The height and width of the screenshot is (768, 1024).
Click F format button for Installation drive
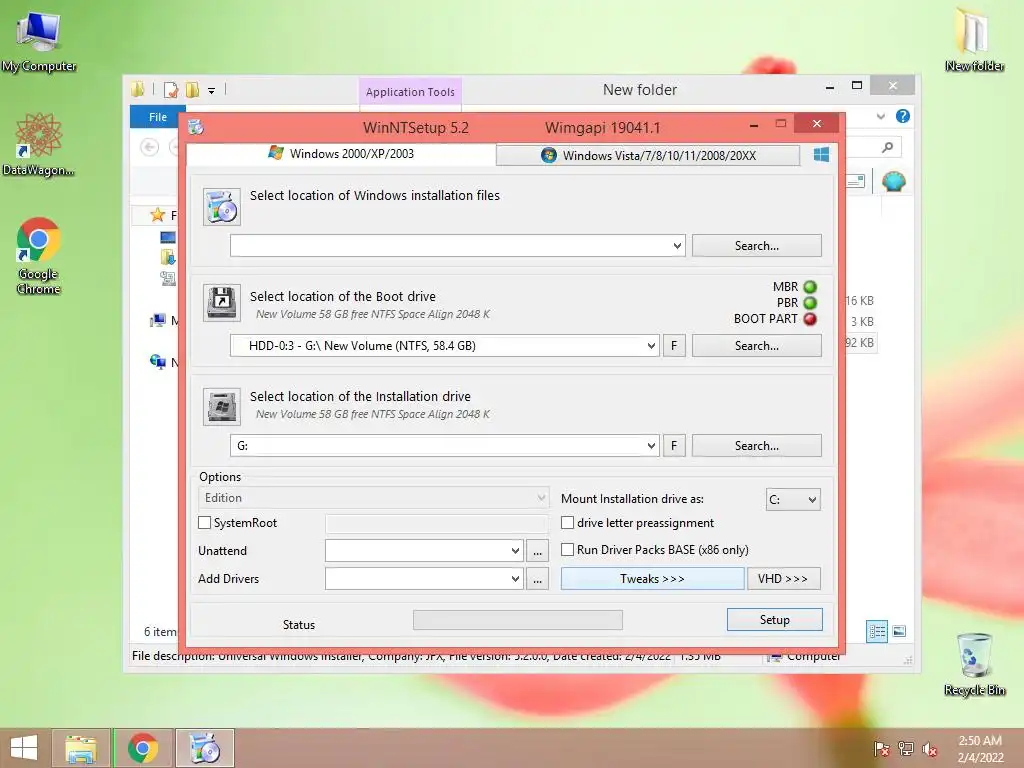pyautogui.click(x=674, y=446)
